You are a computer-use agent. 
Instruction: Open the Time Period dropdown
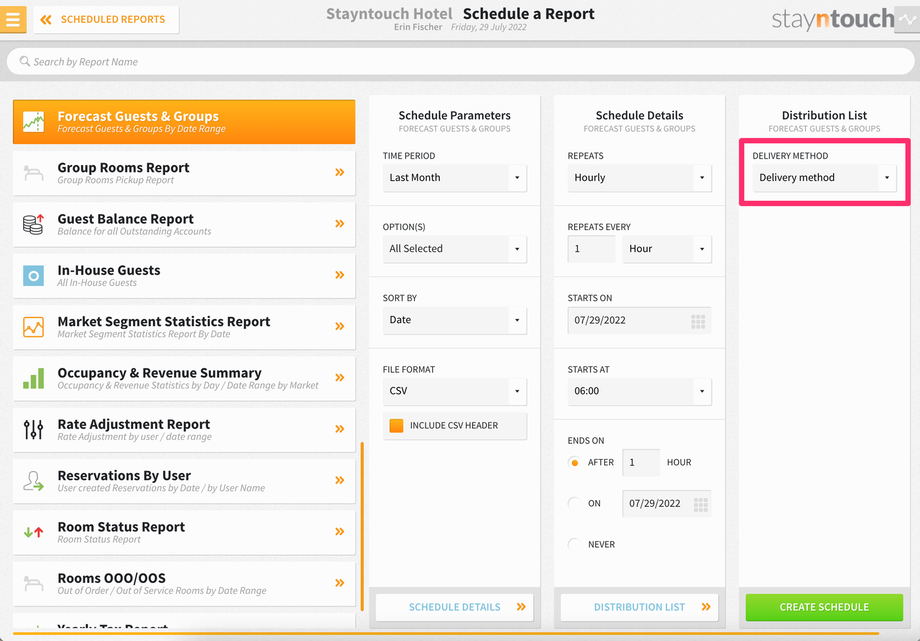click(x=455, y=178)
